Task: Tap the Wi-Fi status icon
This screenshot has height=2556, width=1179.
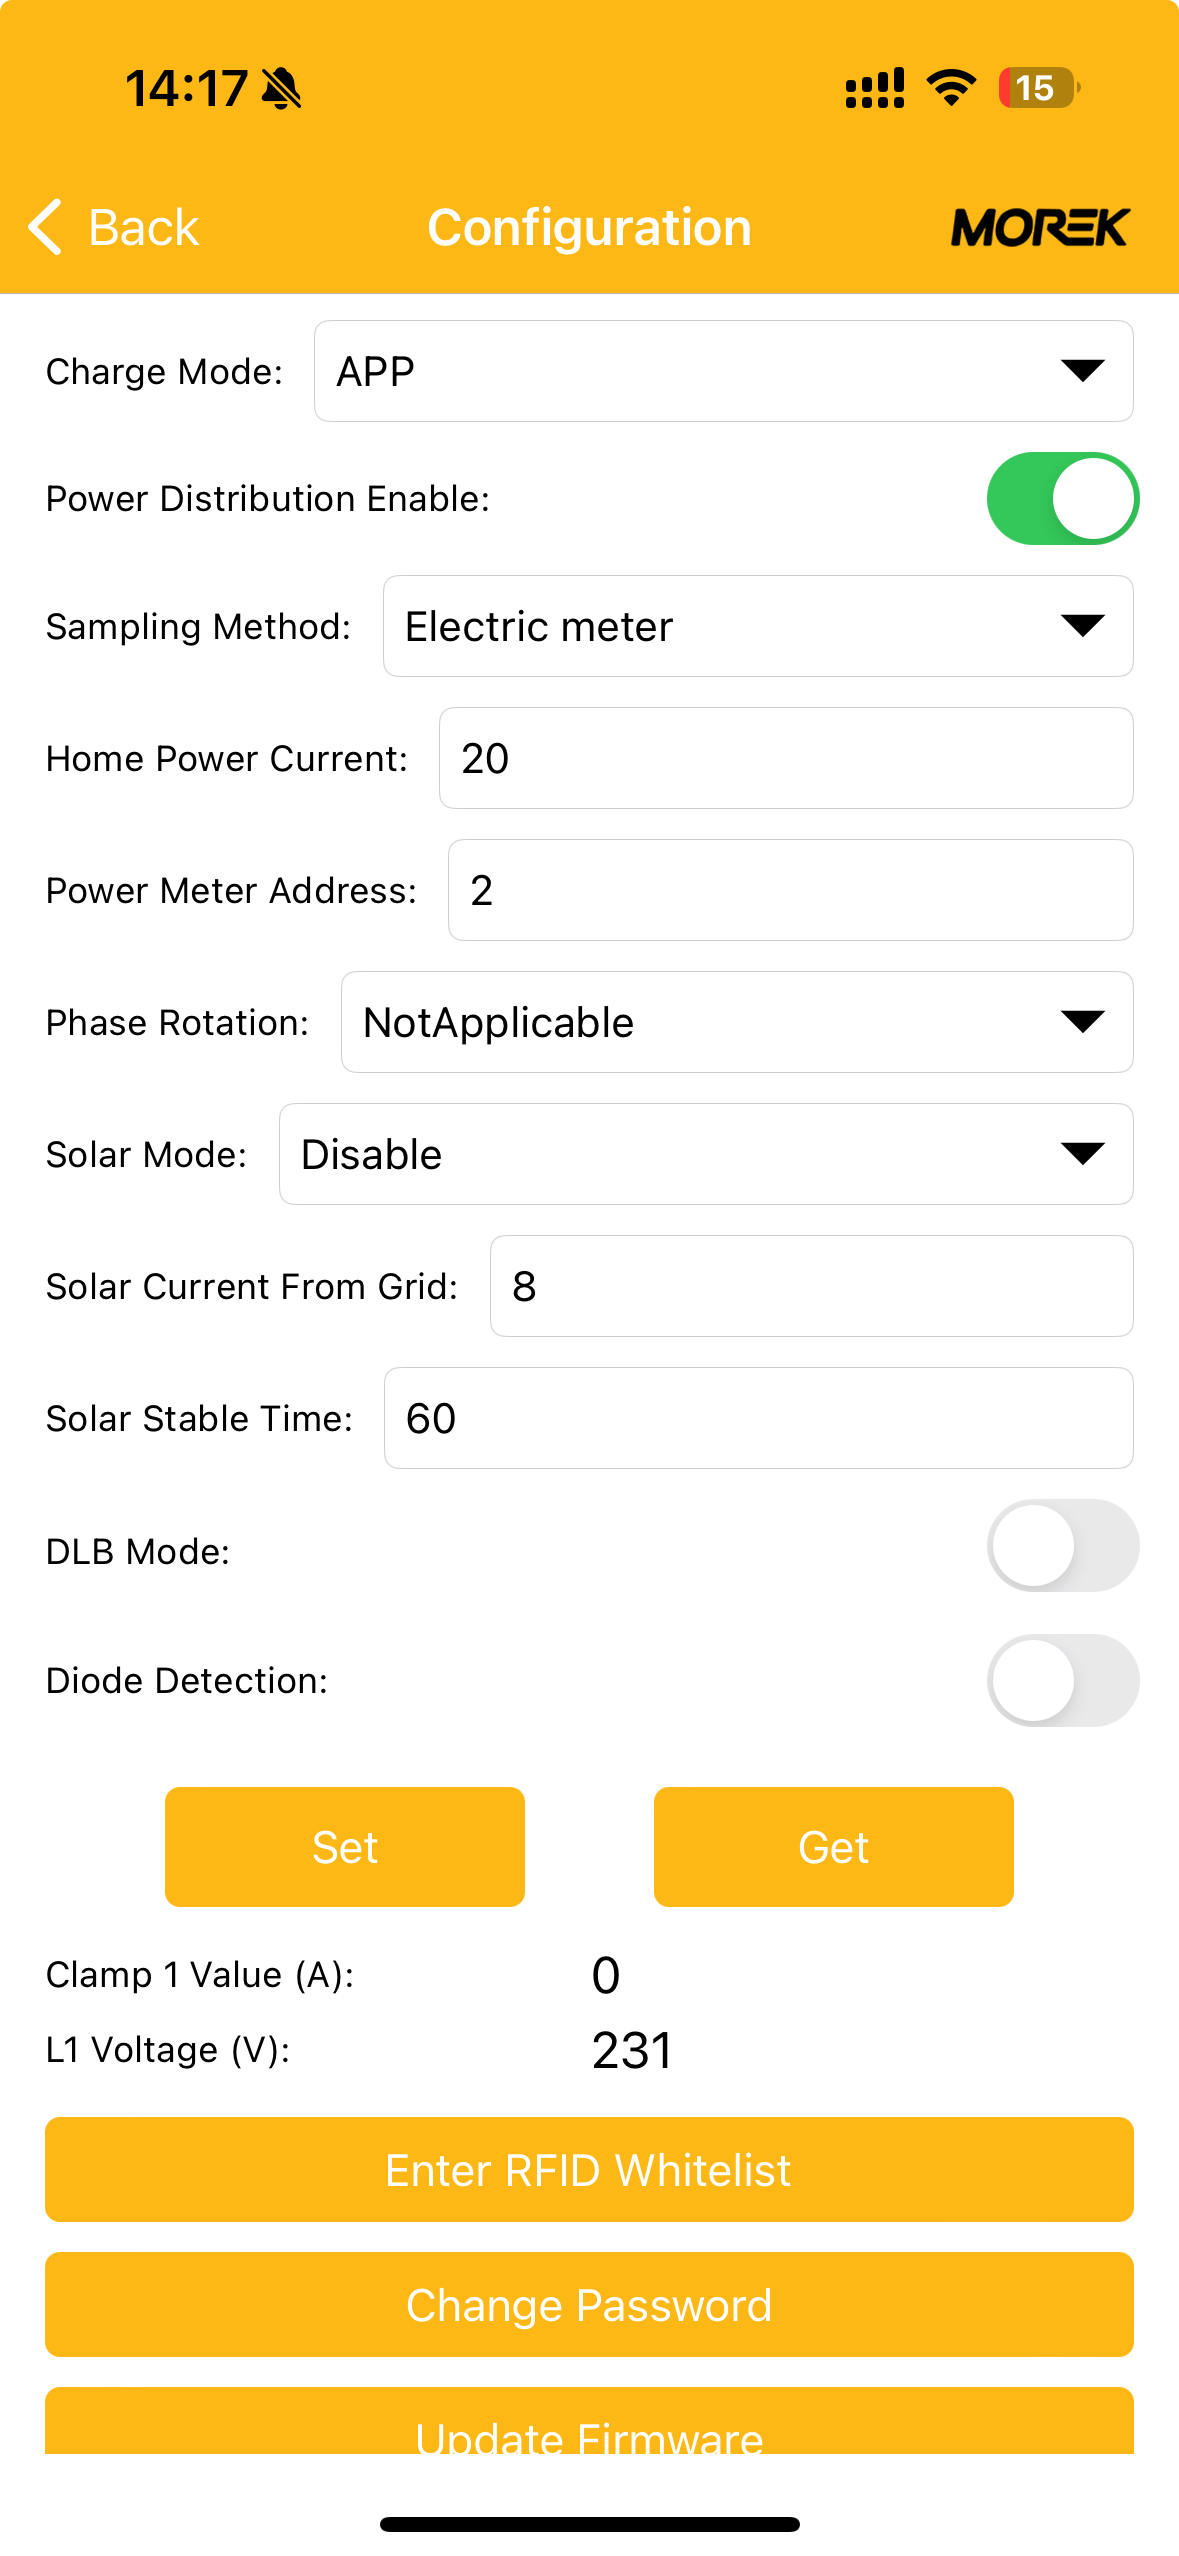Action: (x=951, y=88)
